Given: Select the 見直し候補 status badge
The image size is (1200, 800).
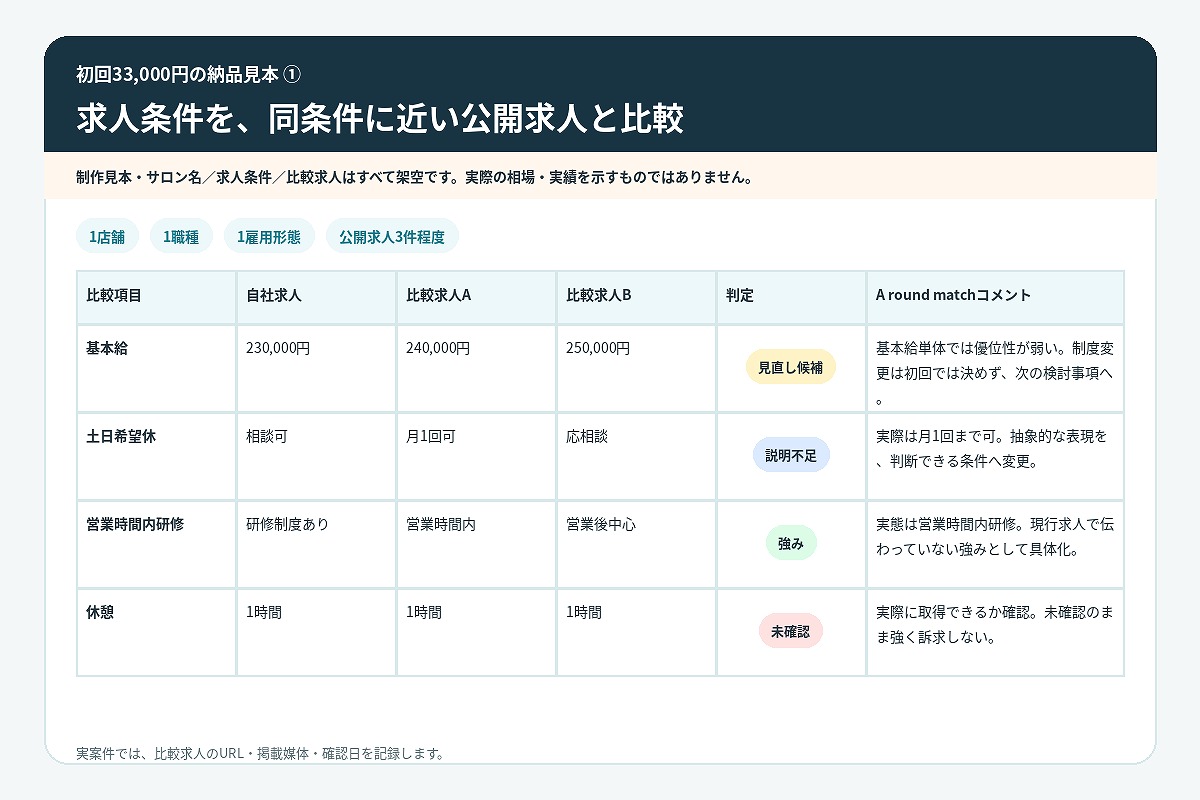Looking at the screenshot, I should pyautogui.click(x=791, y=367).
